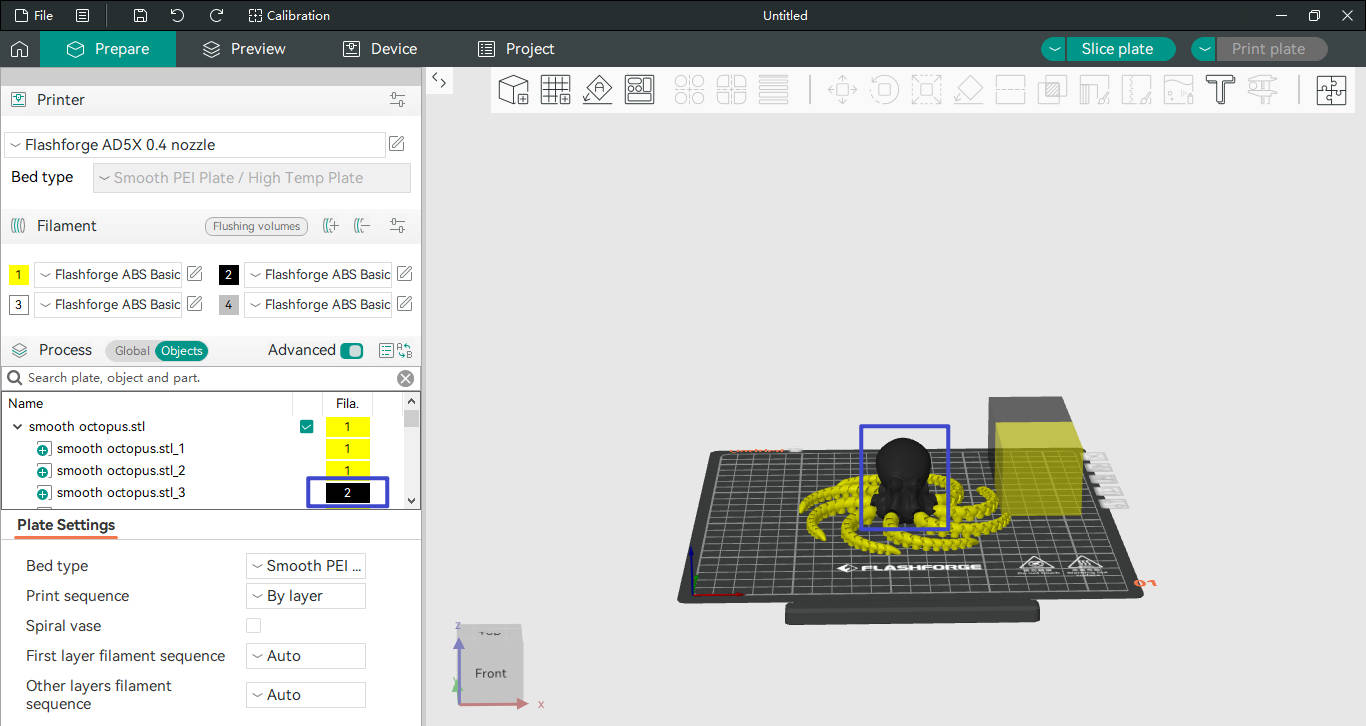1366x726 pixels.
Task: Auto orient the selected object
Action: 598,89
